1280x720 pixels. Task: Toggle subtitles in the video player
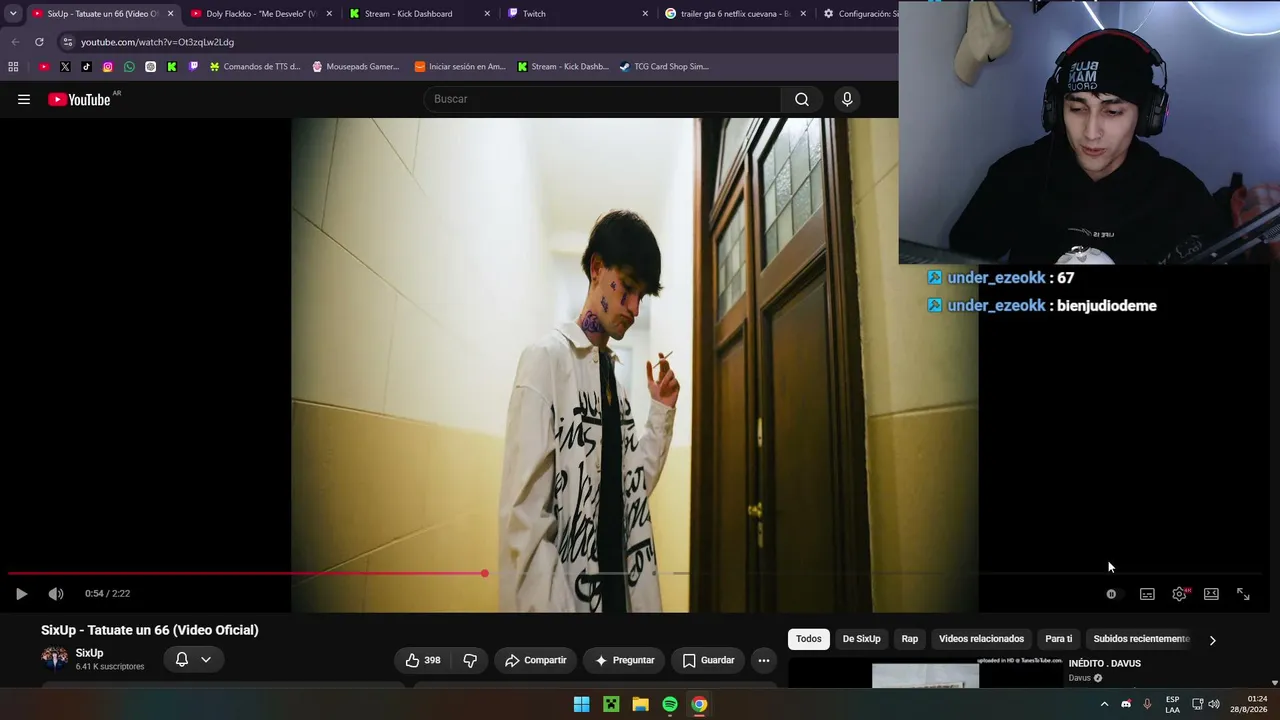[1147, 594]
